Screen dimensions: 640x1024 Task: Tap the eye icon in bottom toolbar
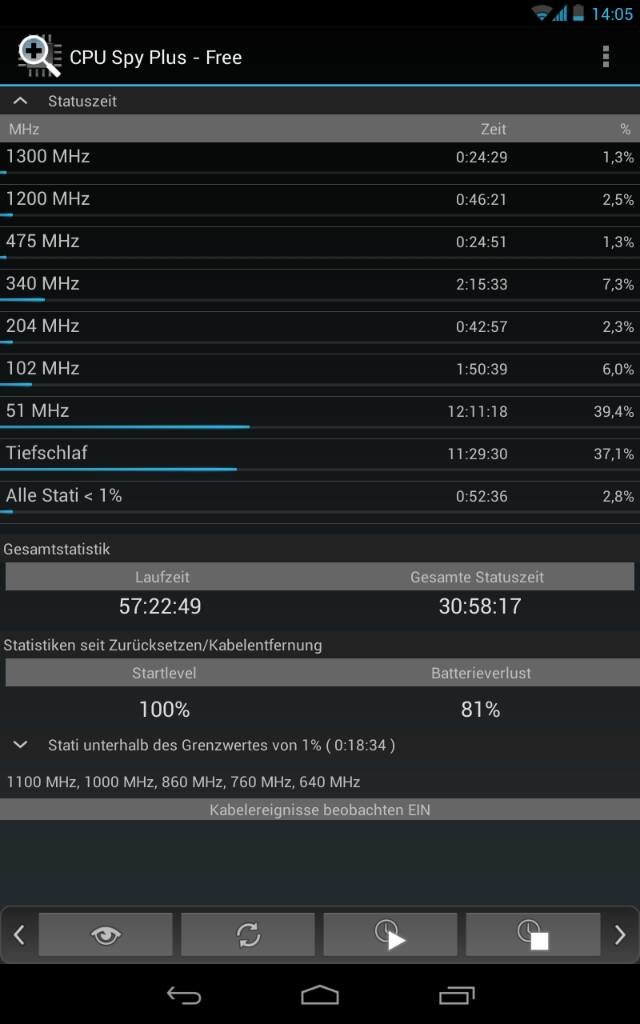coord(106,935)
